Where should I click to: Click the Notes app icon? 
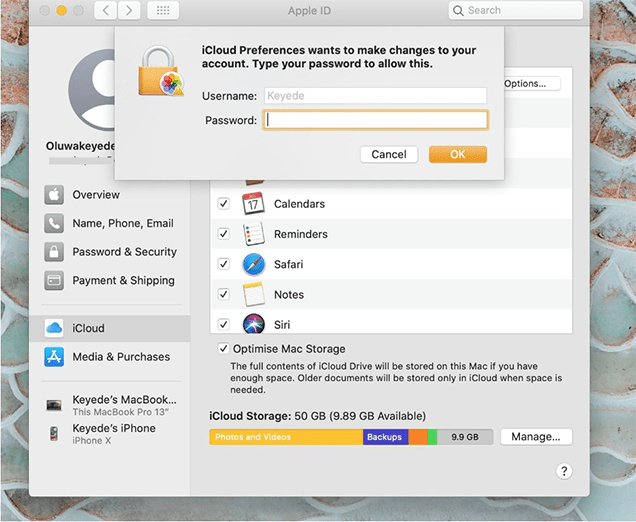pos(254,294)
